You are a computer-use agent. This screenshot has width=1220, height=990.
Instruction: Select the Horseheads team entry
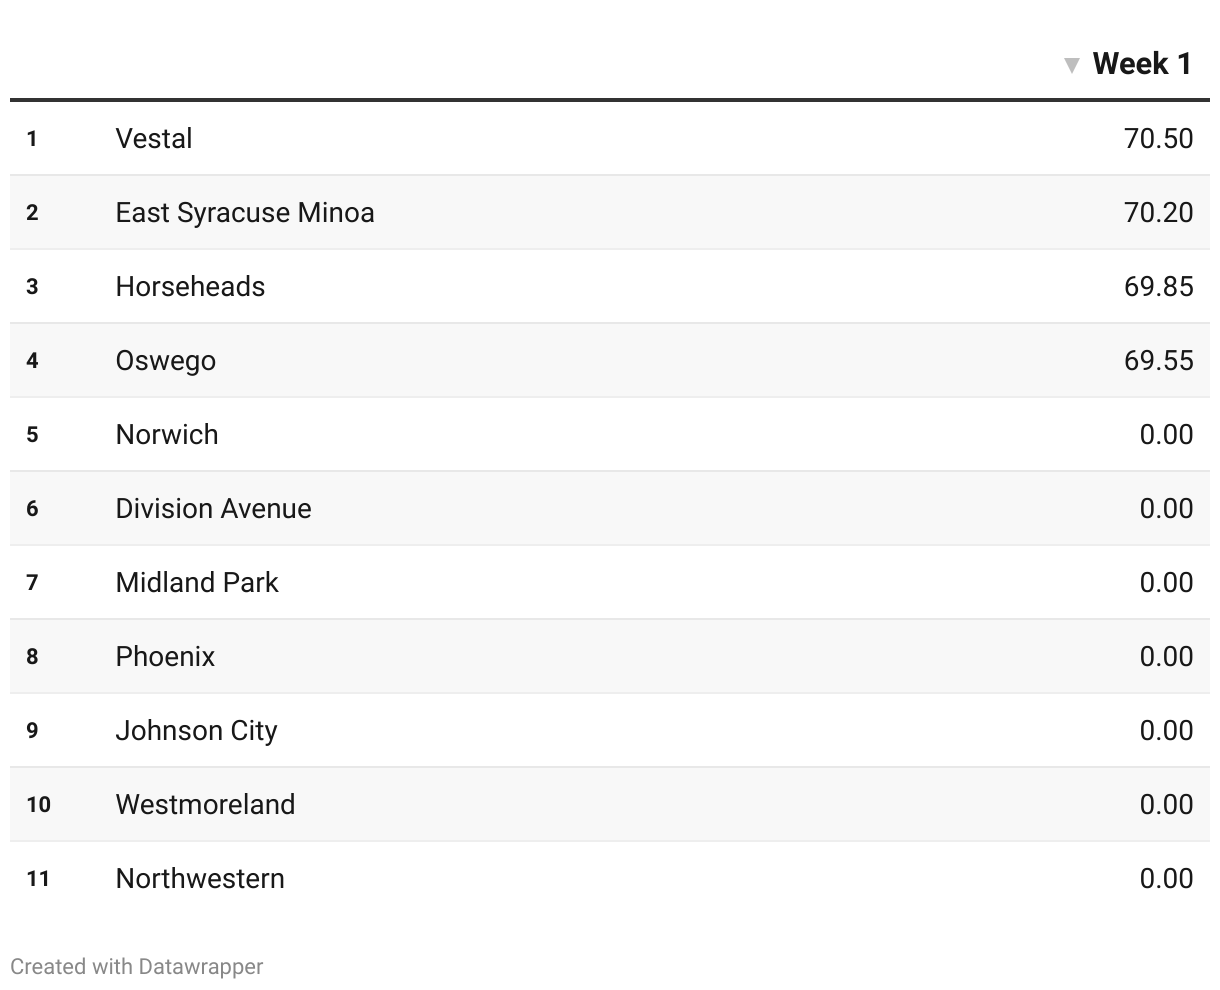190,286
